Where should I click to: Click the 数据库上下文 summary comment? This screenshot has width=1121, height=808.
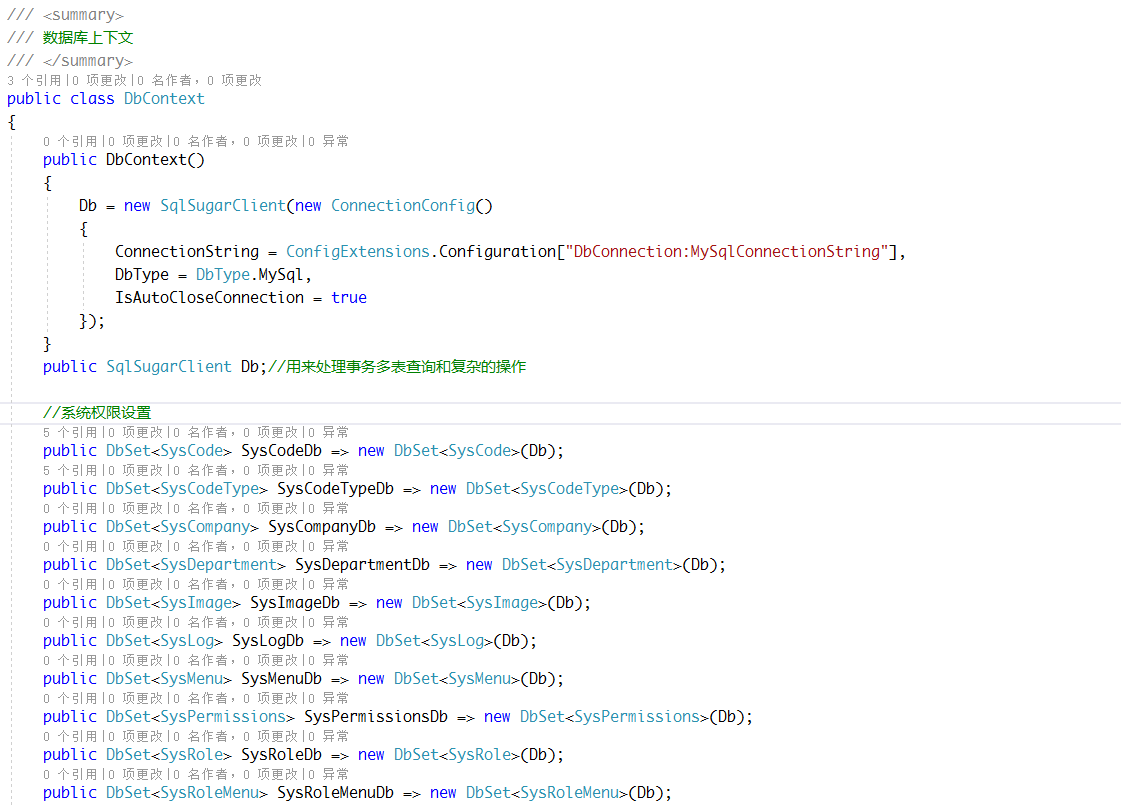pos(88,38)
